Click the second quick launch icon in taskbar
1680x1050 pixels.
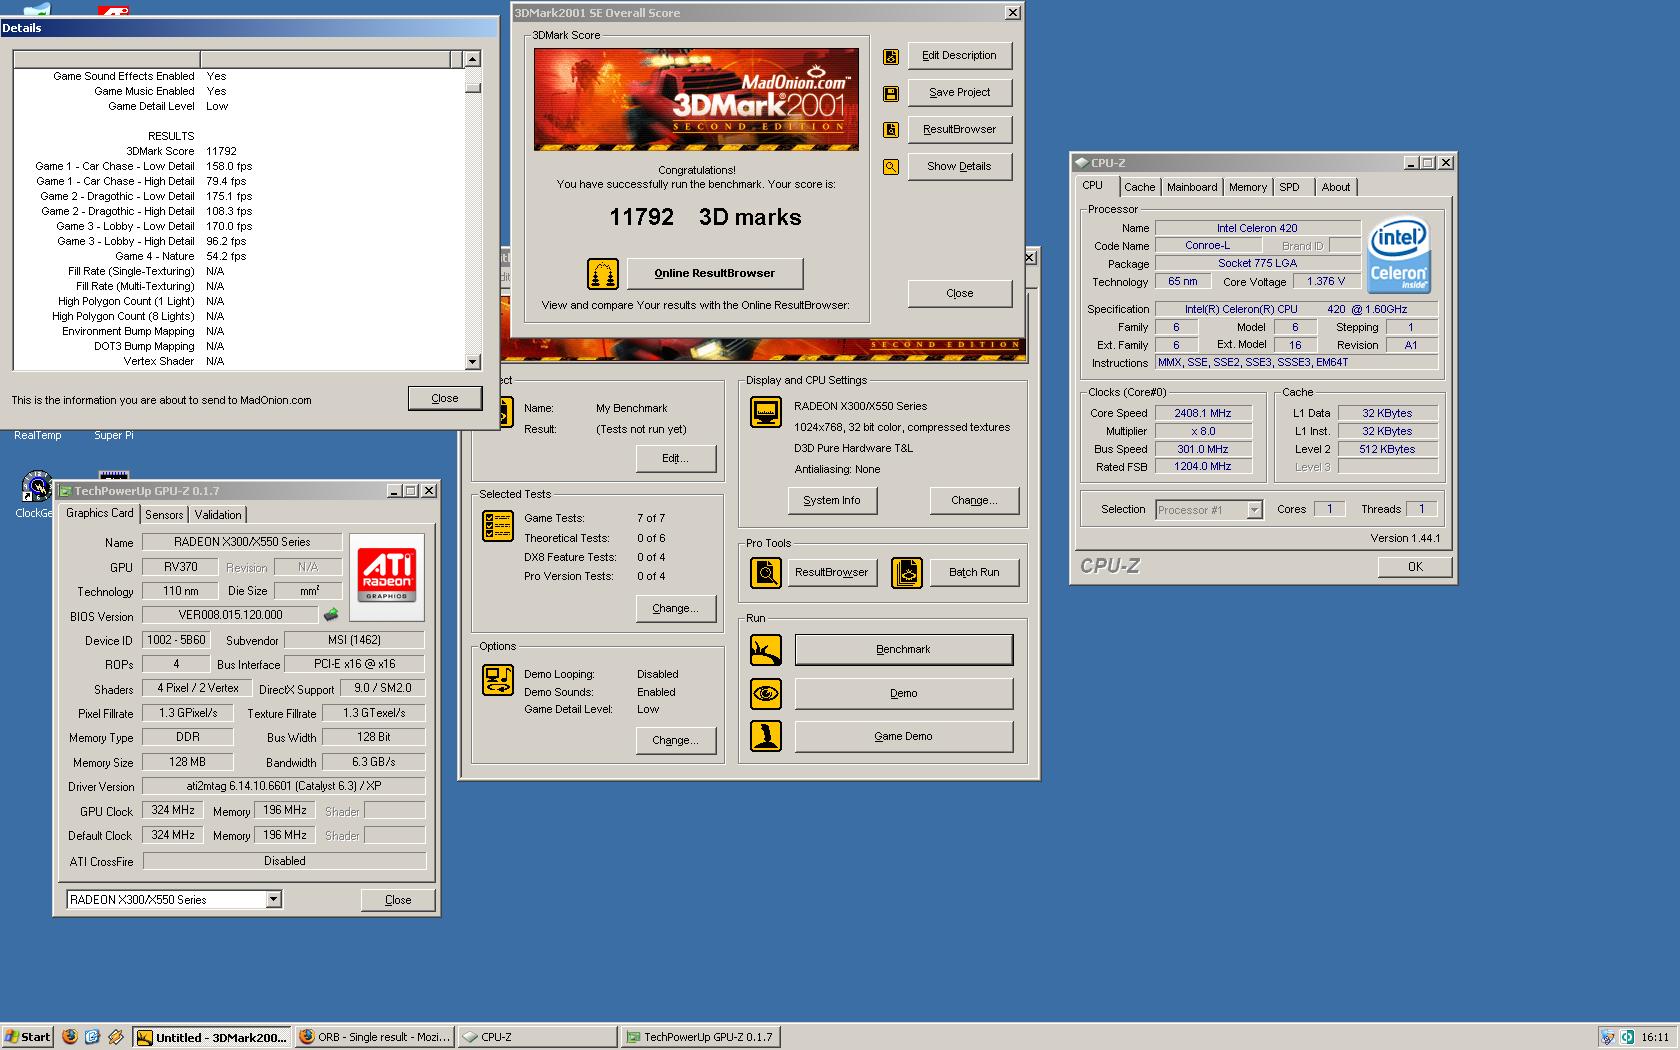pos(92,1037)
